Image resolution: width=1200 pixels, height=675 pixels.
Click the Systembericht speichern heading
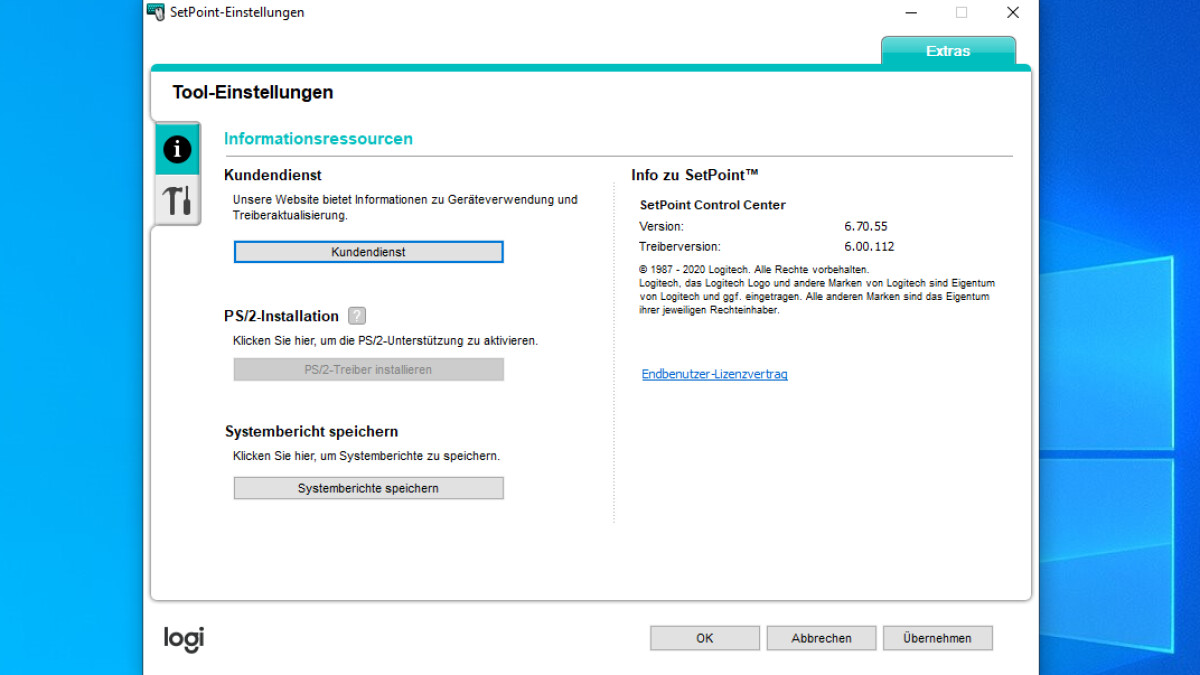point(311,432)
